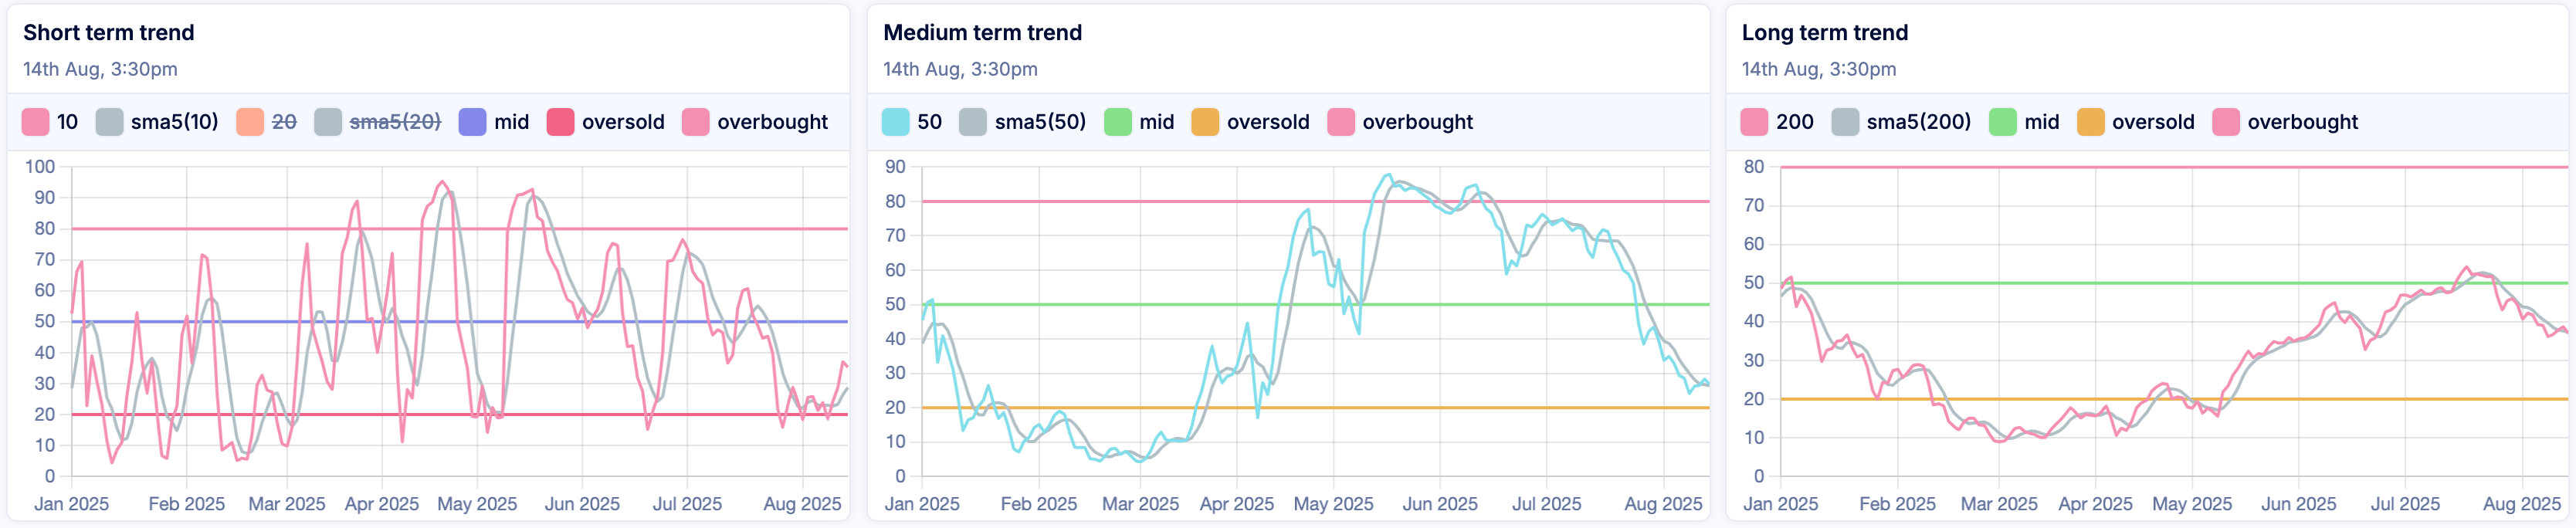This screenshot has height=528, width=2576.
Task: Toggle 'overbought' label in Medium term legend
Action: click(x=1417, y=122)
